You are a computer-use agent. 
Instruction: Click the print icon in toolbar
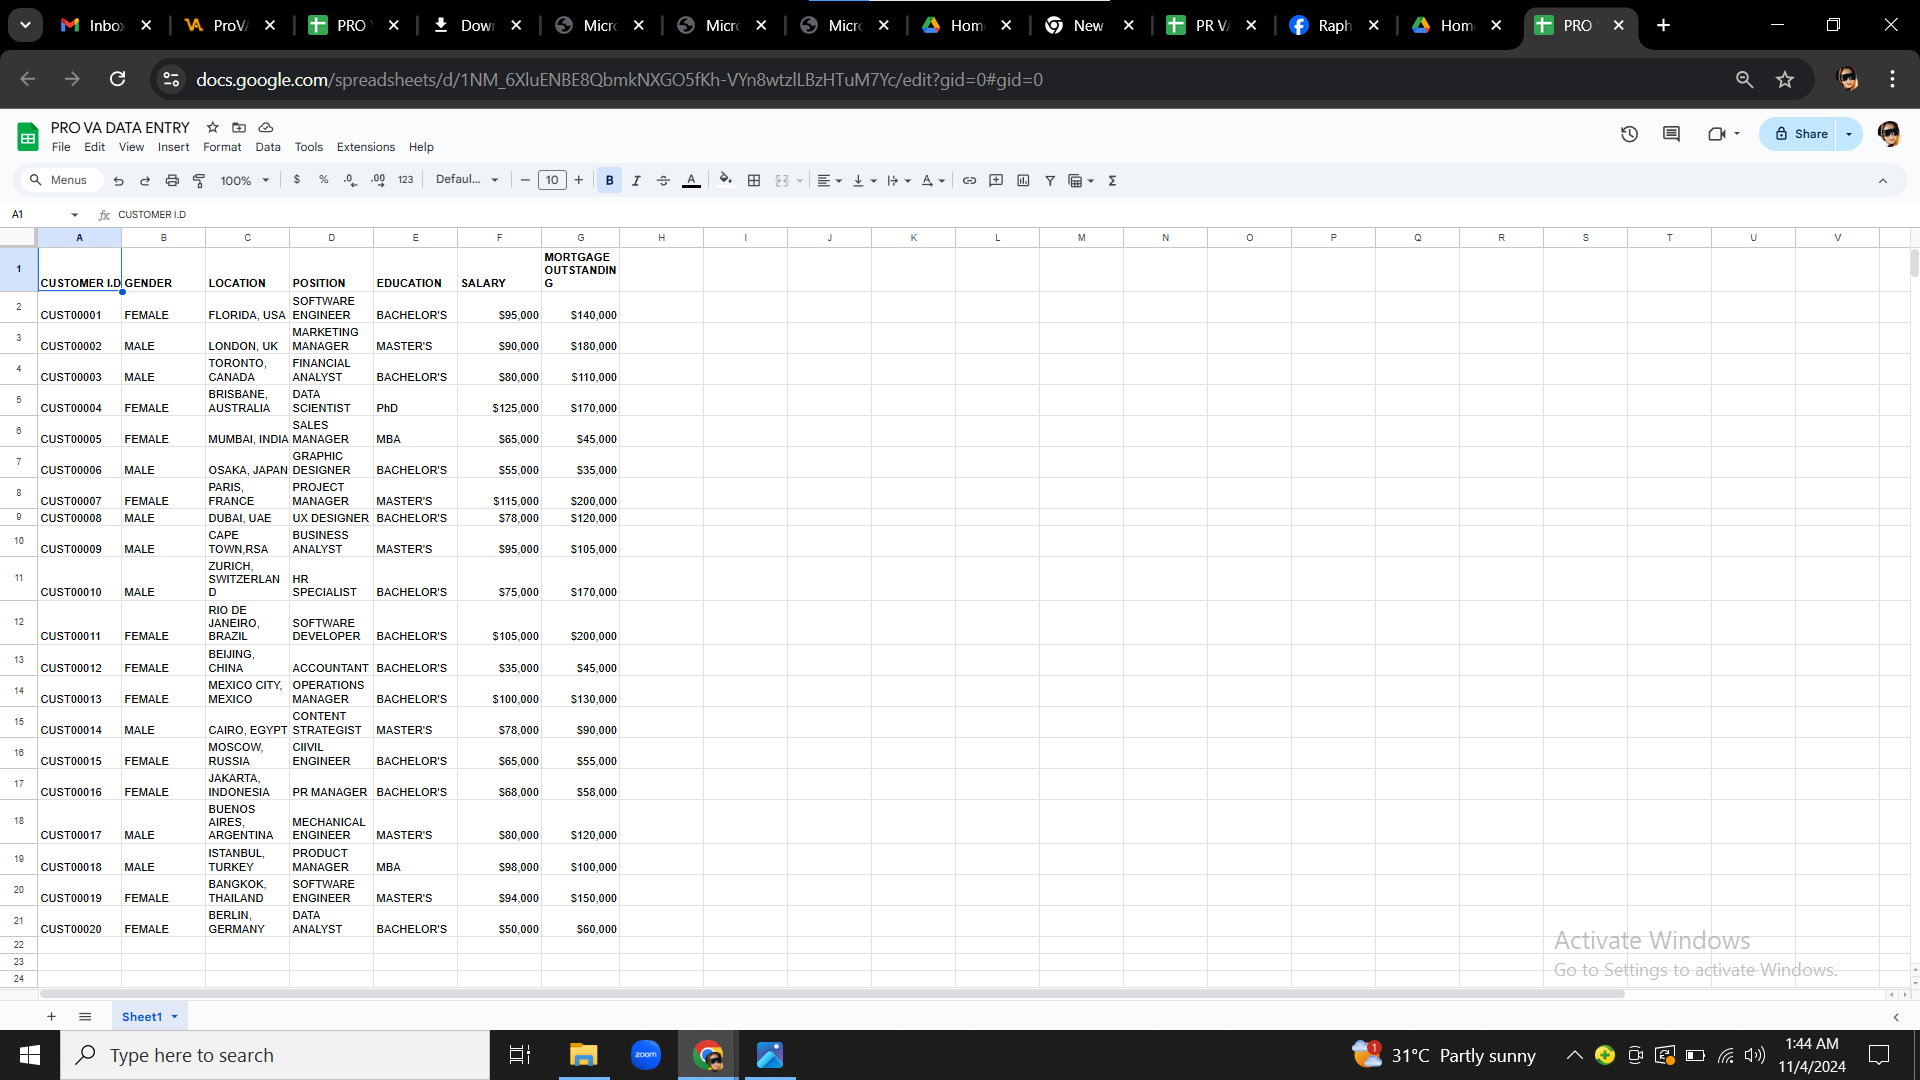coord(172,181)
